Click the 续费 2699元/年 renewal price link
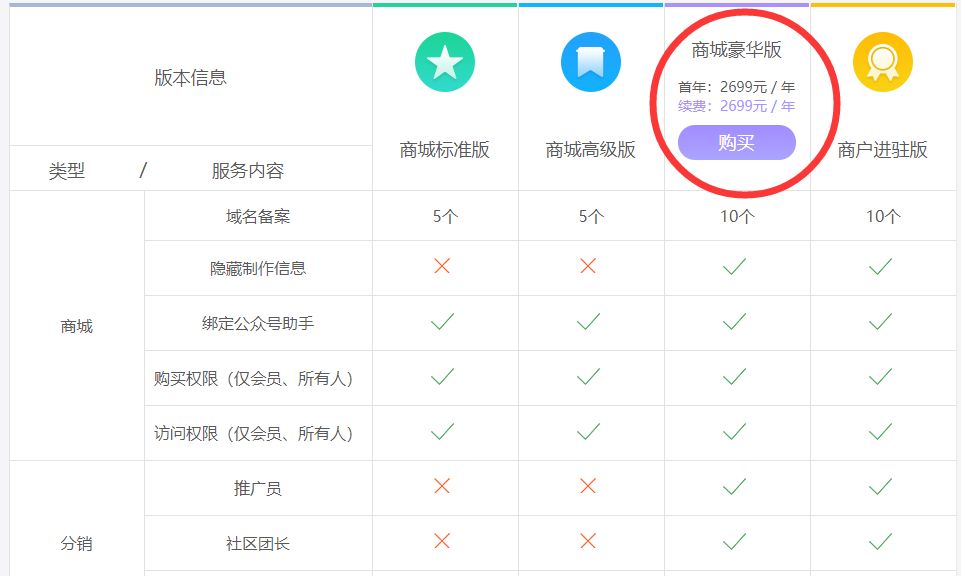 [739, 105]
